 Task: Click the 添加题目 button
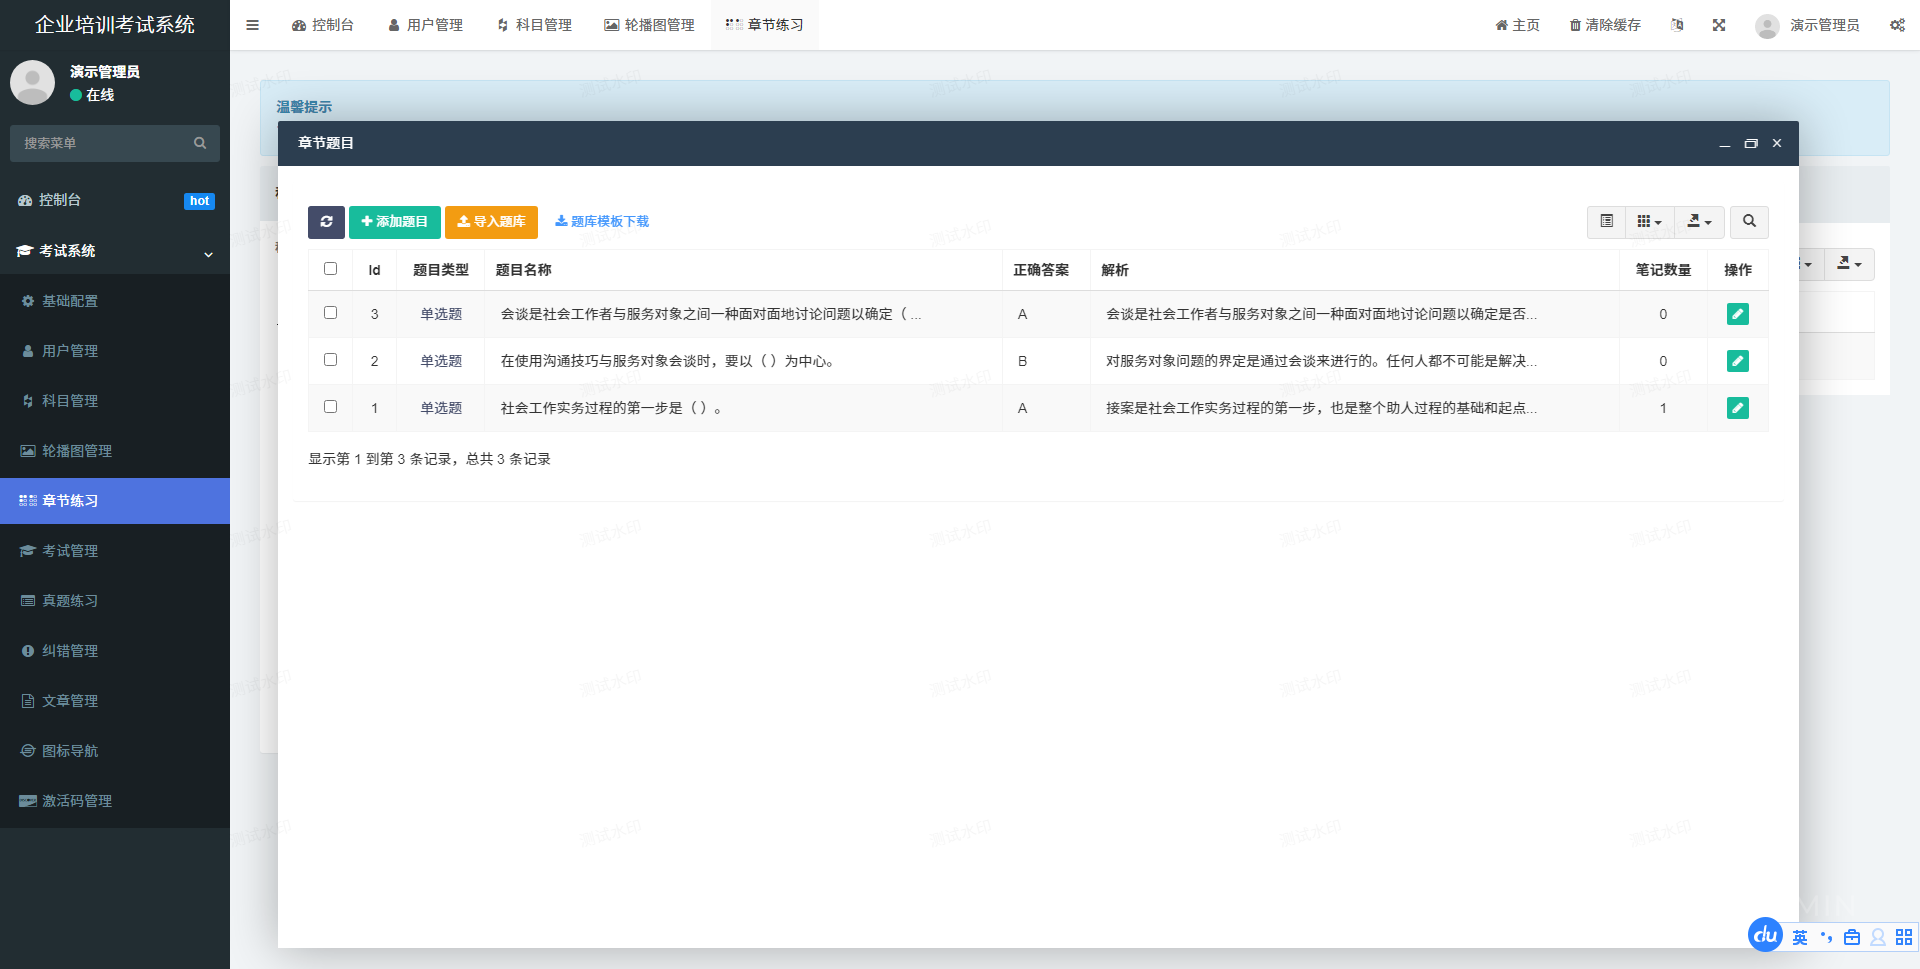click(394, 222)
